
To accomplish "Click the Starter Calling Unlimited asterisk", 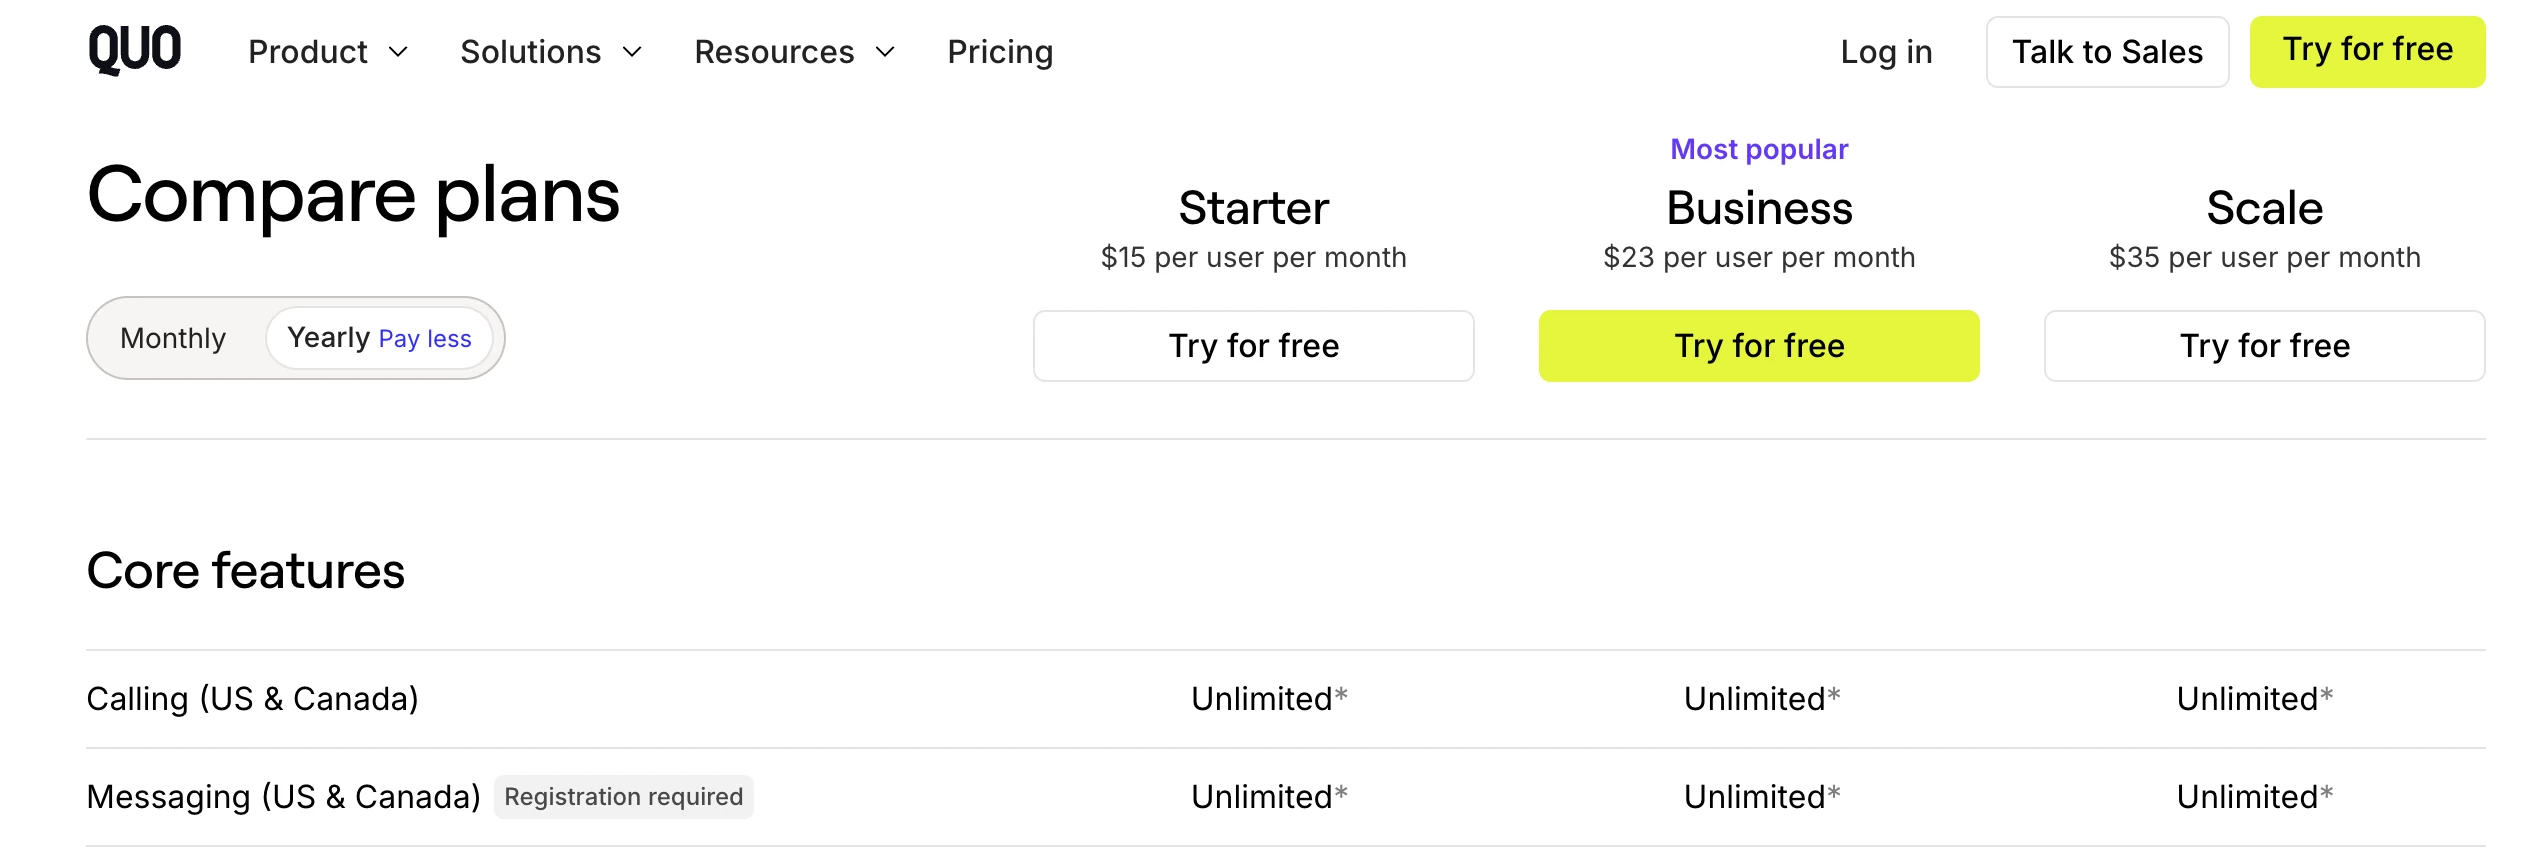I will point(1342,693).
